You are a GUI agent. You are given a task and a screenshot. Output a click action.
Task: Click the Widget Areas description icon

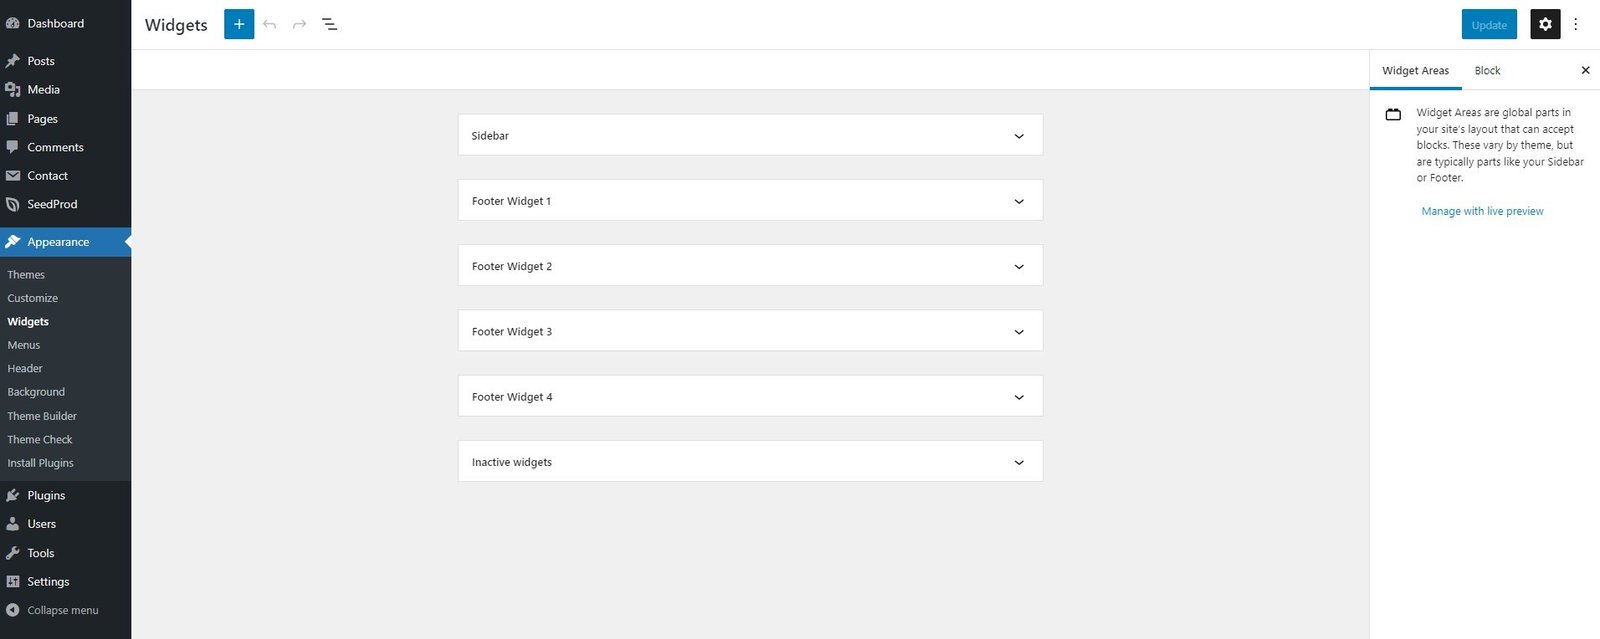pos(1393,114)
